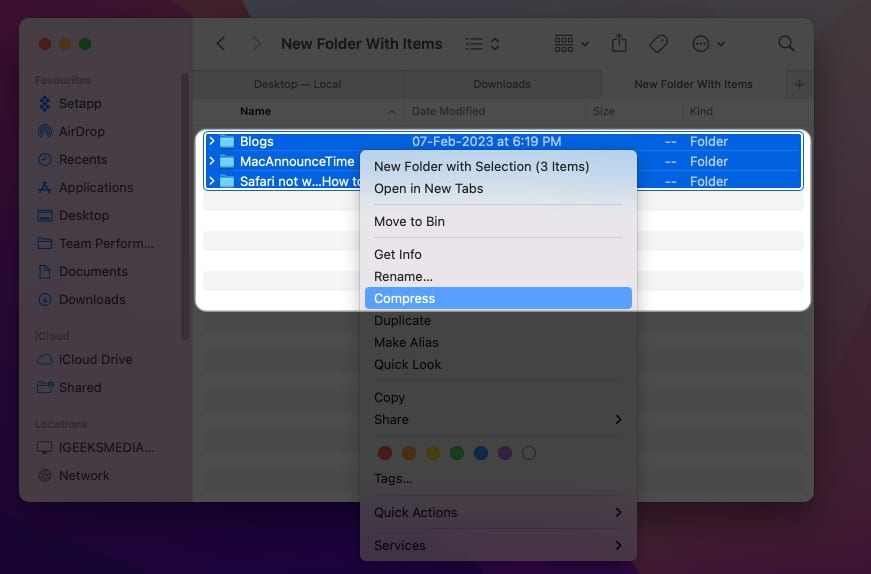The image size is (871, 574).
Task: Open the list view switcher
Action: [482, 43]
